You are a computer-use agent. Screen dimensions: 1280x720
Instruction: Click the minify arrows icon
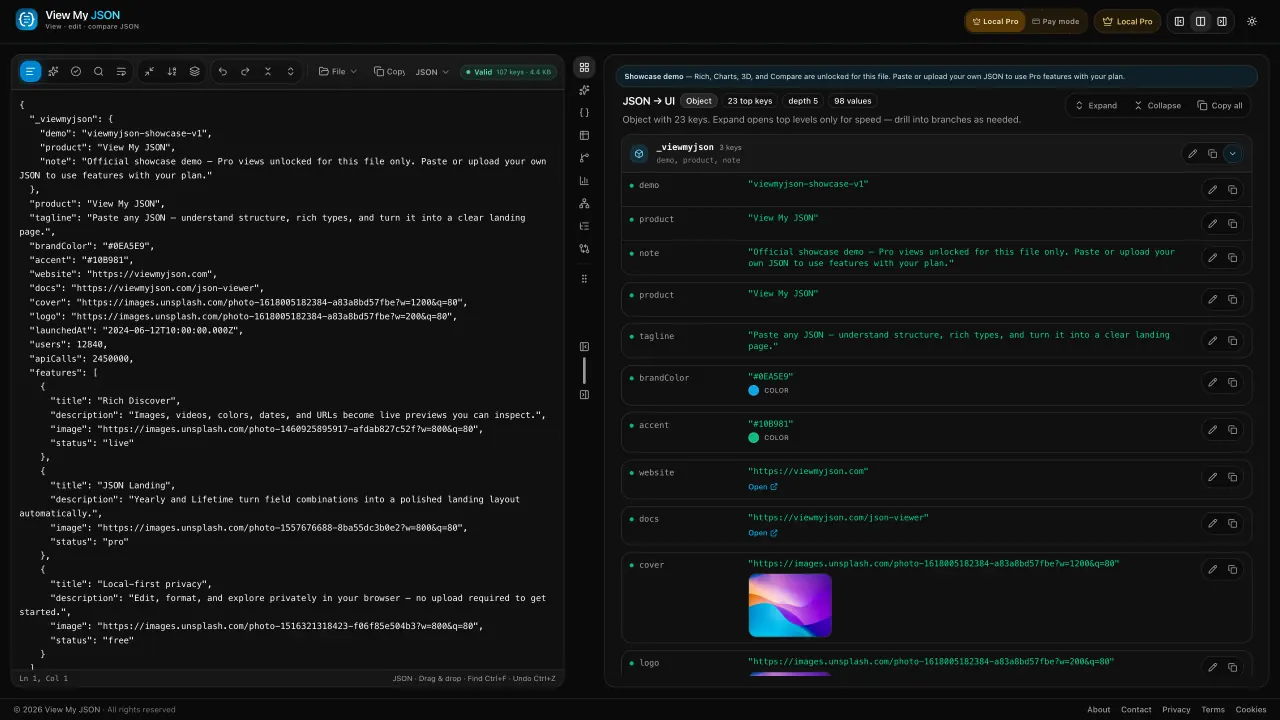[149, 71]
